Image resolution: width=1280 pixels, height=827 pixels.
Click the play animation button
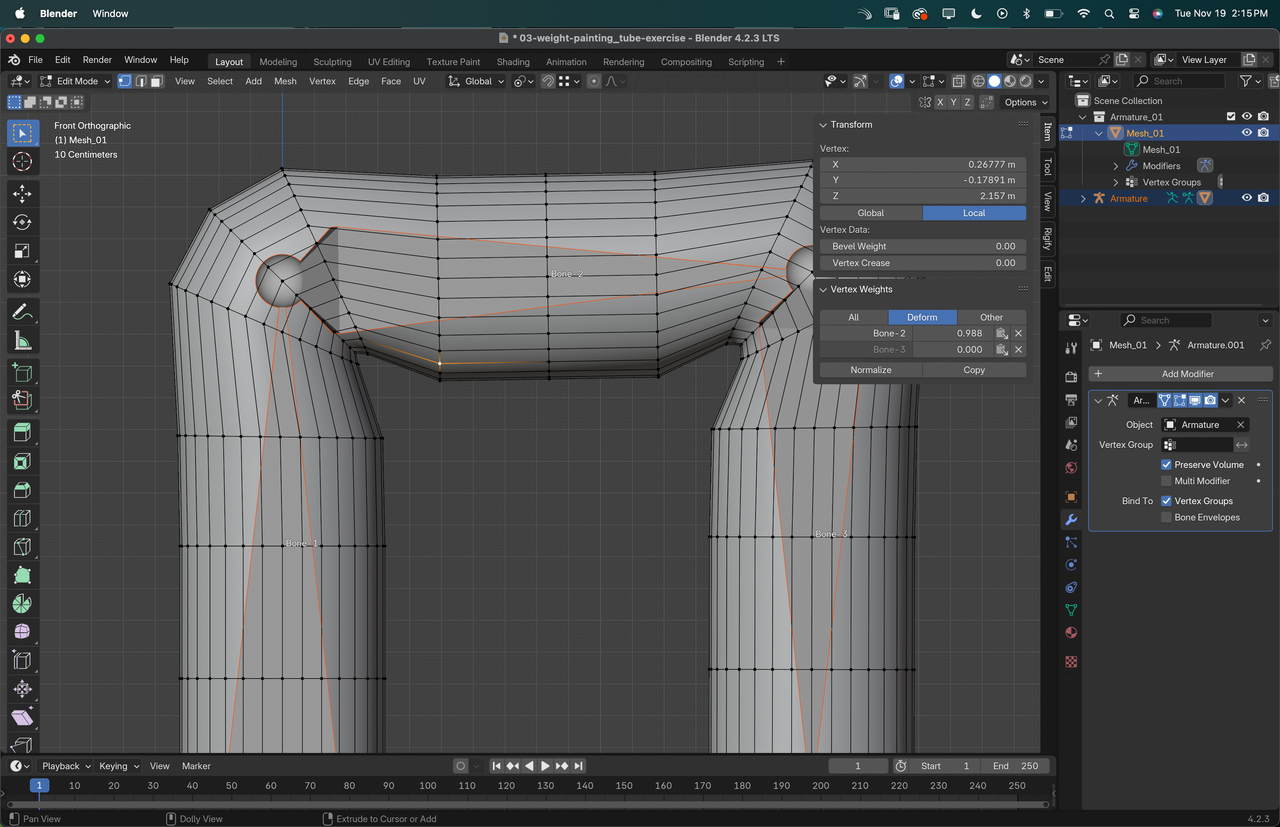point(545,766)
